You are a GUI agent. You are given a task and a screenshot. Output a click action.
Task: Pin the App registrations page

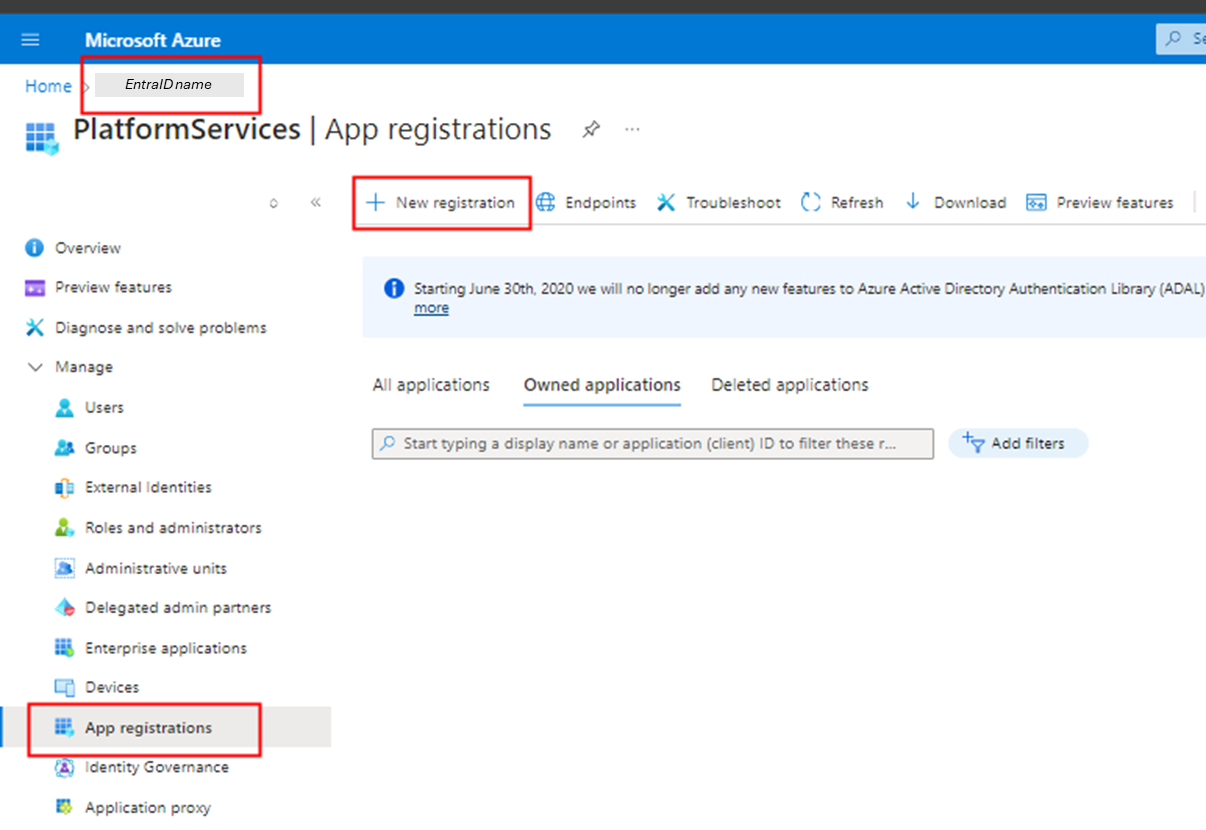(x=591, y=130)
